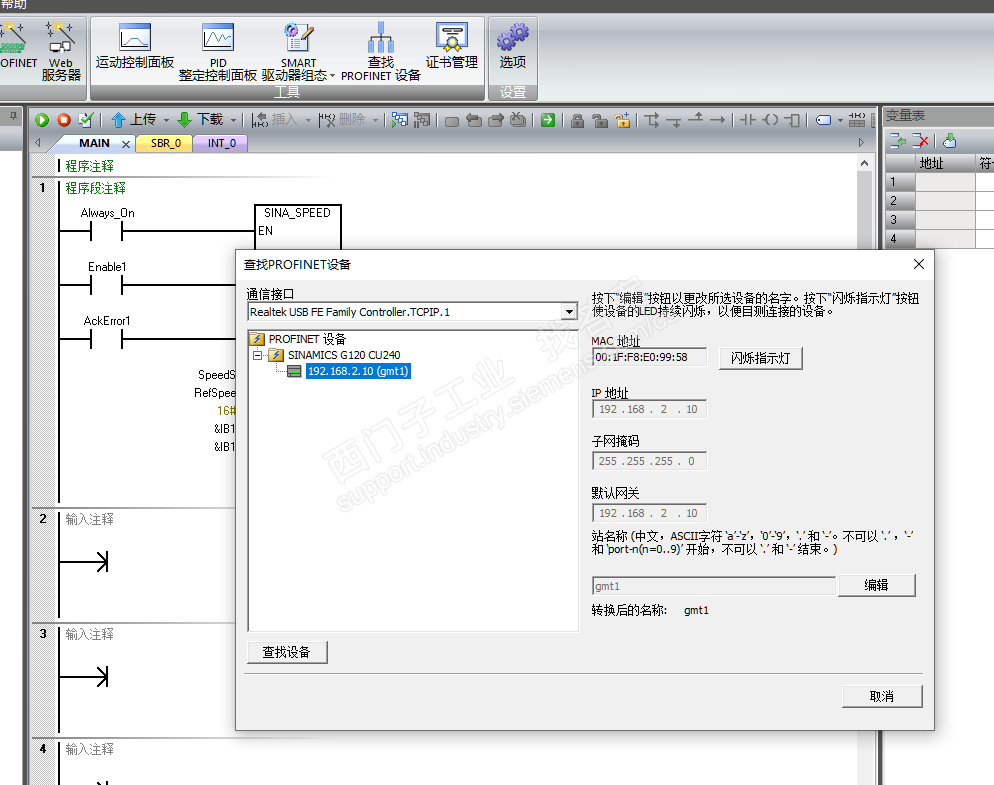Screen dimensions: 994x785
Task: Click the green go-to arrow icon
Action: tap(548, 120)
